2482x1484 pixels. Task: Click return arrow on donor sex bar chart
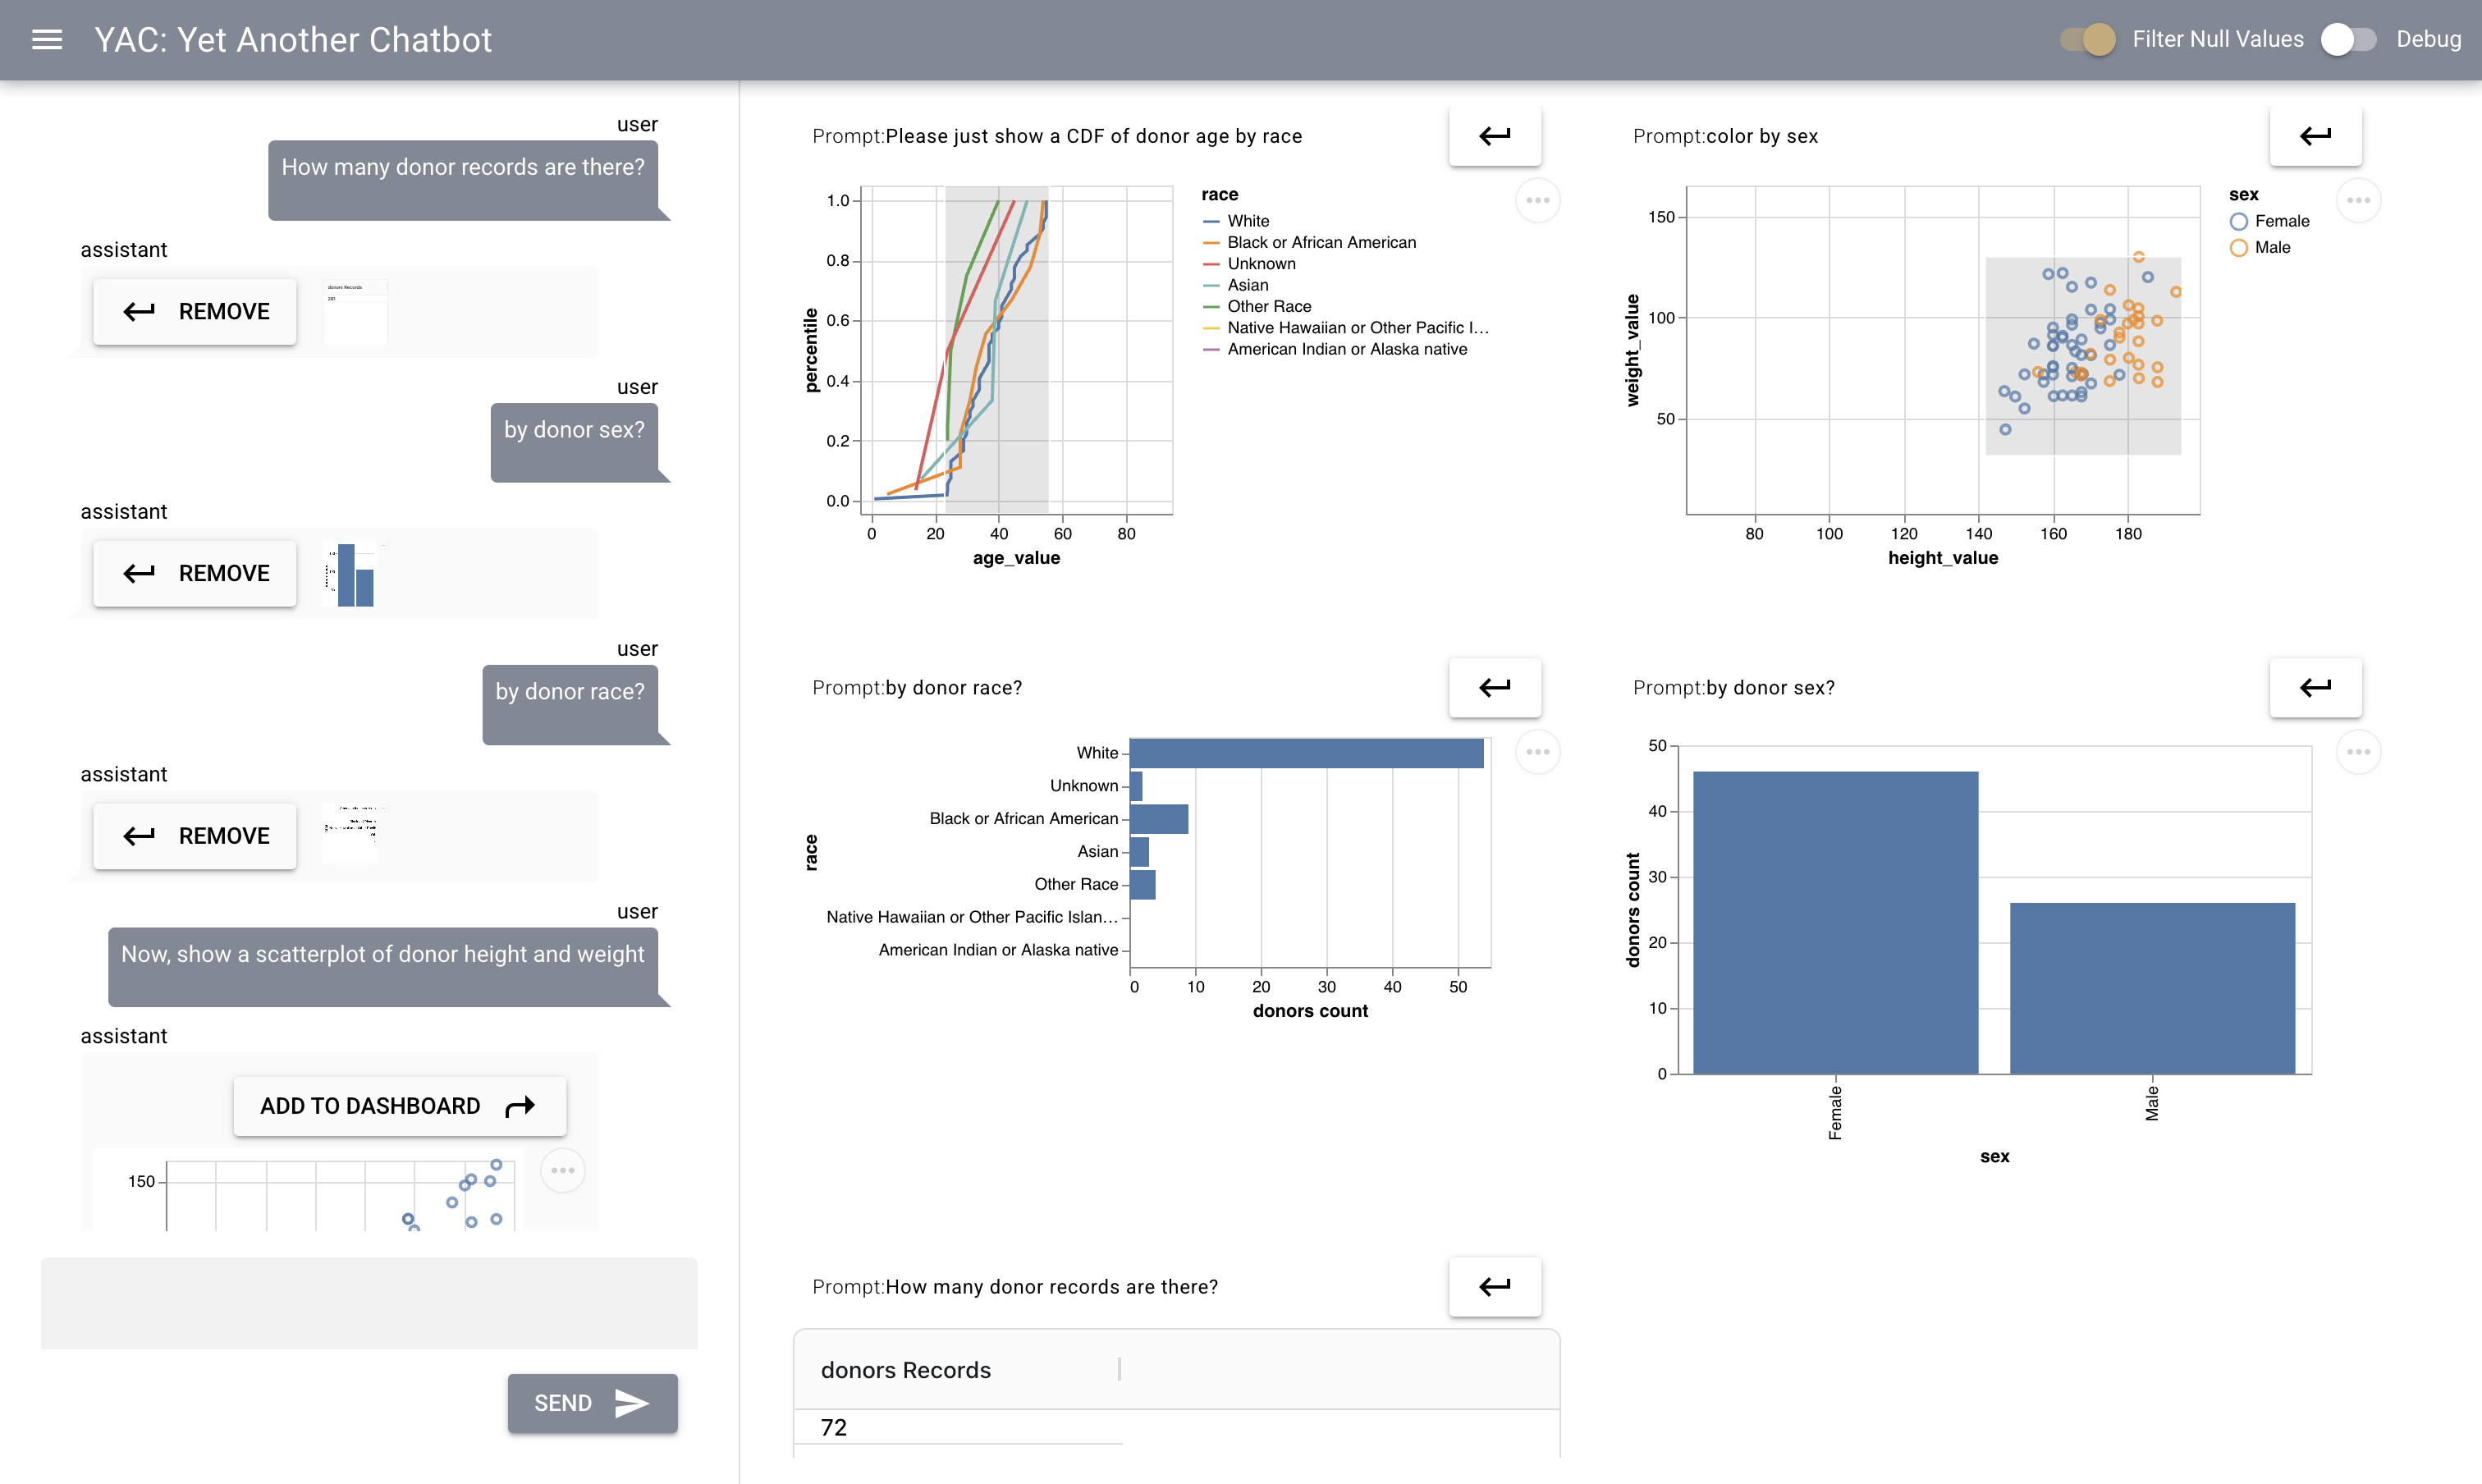(2315, 687)
